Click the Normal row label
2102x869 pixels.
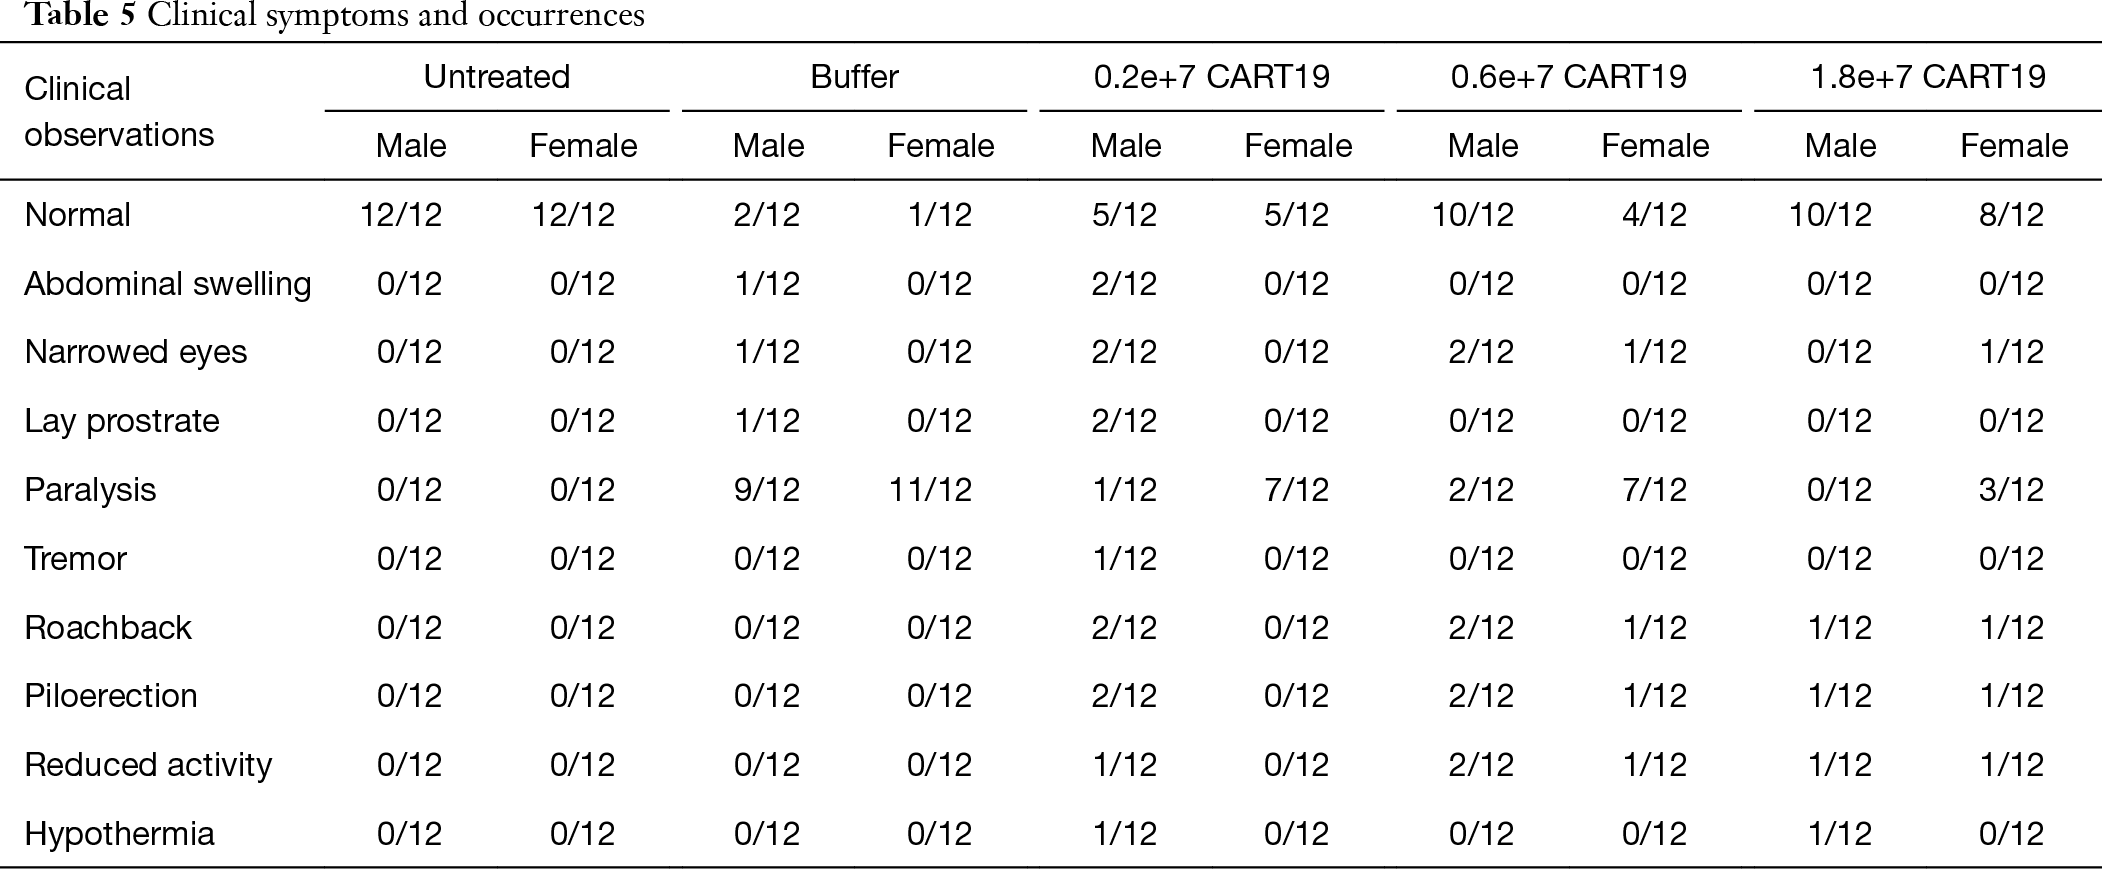(x=77, y=215)
